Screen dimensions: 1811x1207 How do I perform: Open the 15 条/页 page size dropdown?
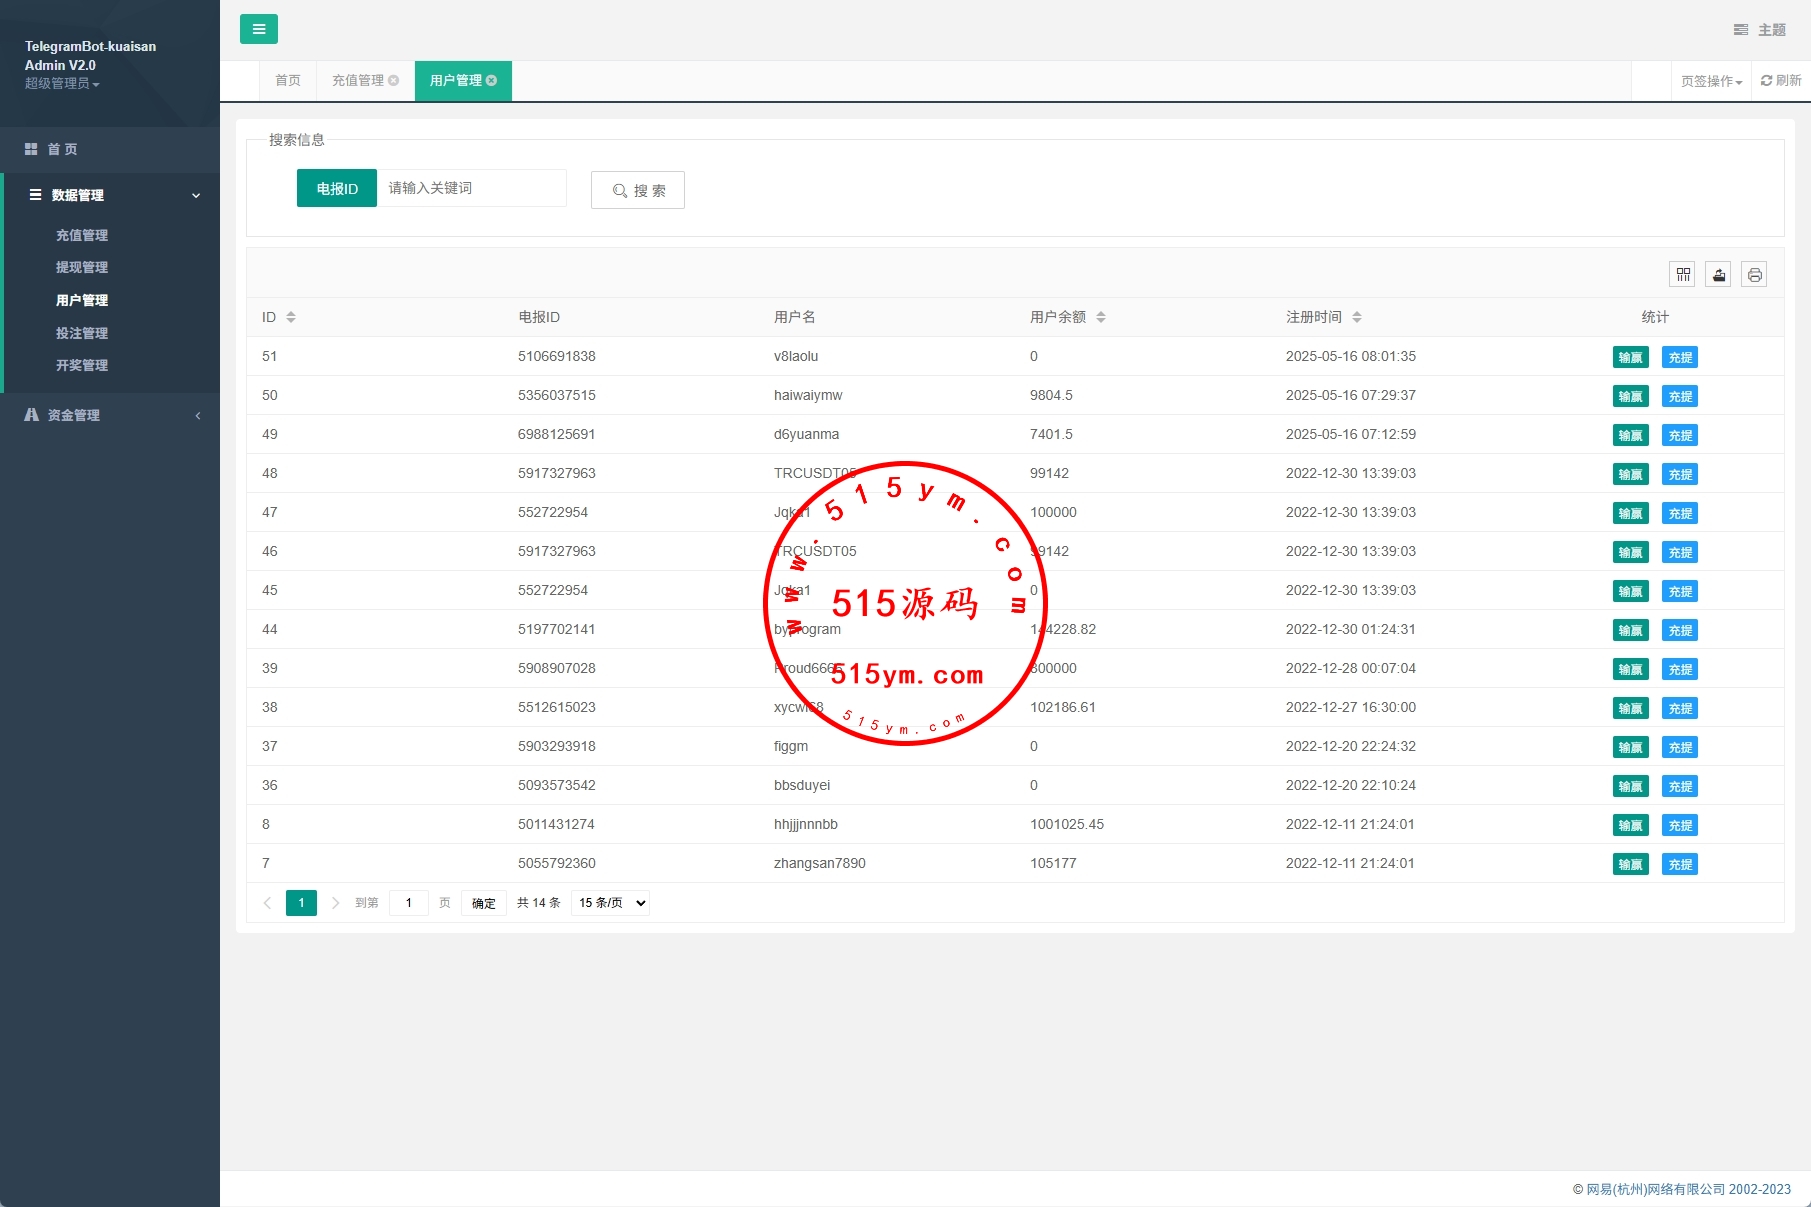[x=610, y=903]
